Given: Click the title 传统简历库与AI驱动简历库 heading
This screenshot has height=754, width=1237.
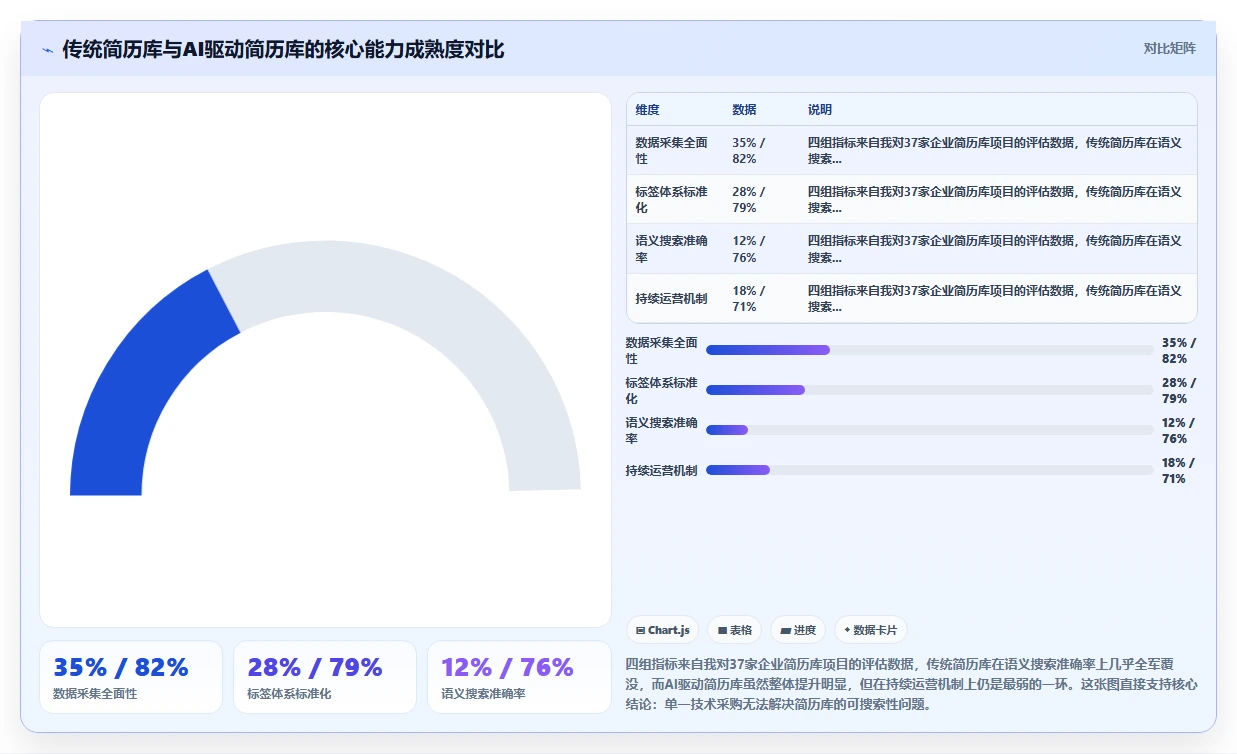Looking at the screenshot, I should pos(283,49).
